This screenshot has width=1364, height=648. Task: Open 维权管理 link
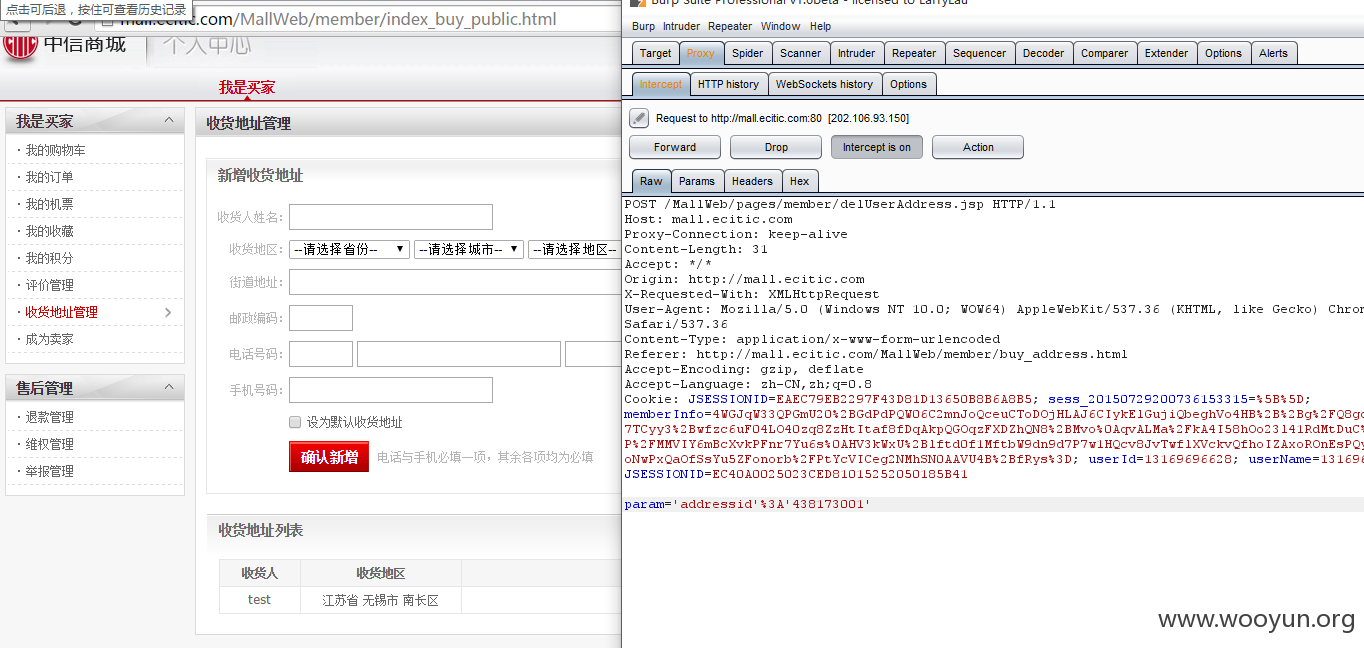49,444
